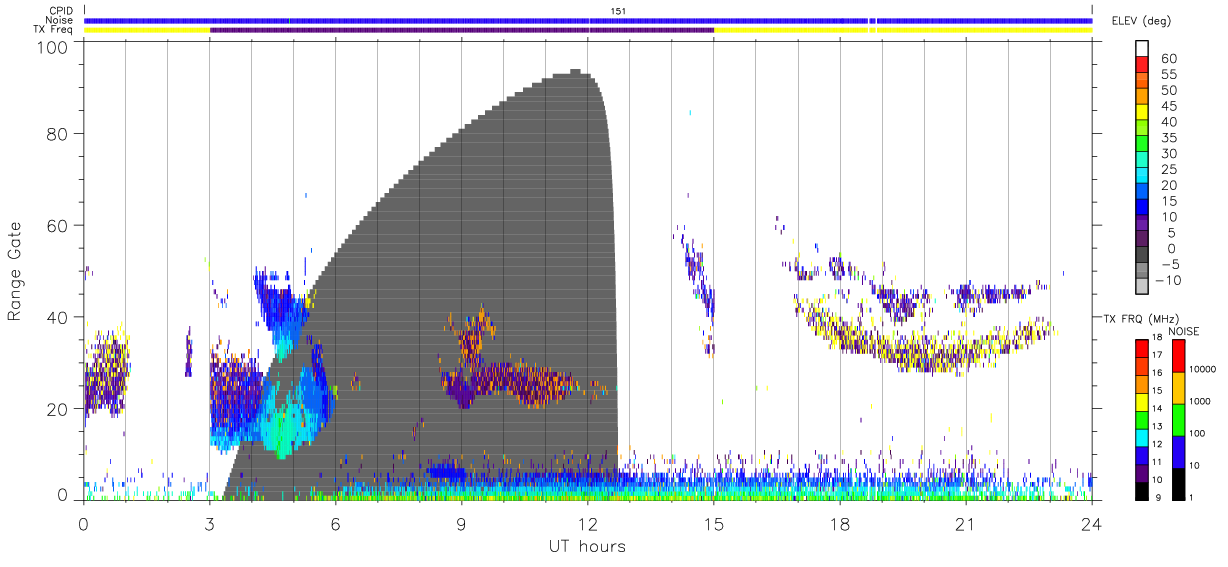Click the purple segment of the TX Freq bar
This screenshot has width=1228, height=567.
pos(462,30)
